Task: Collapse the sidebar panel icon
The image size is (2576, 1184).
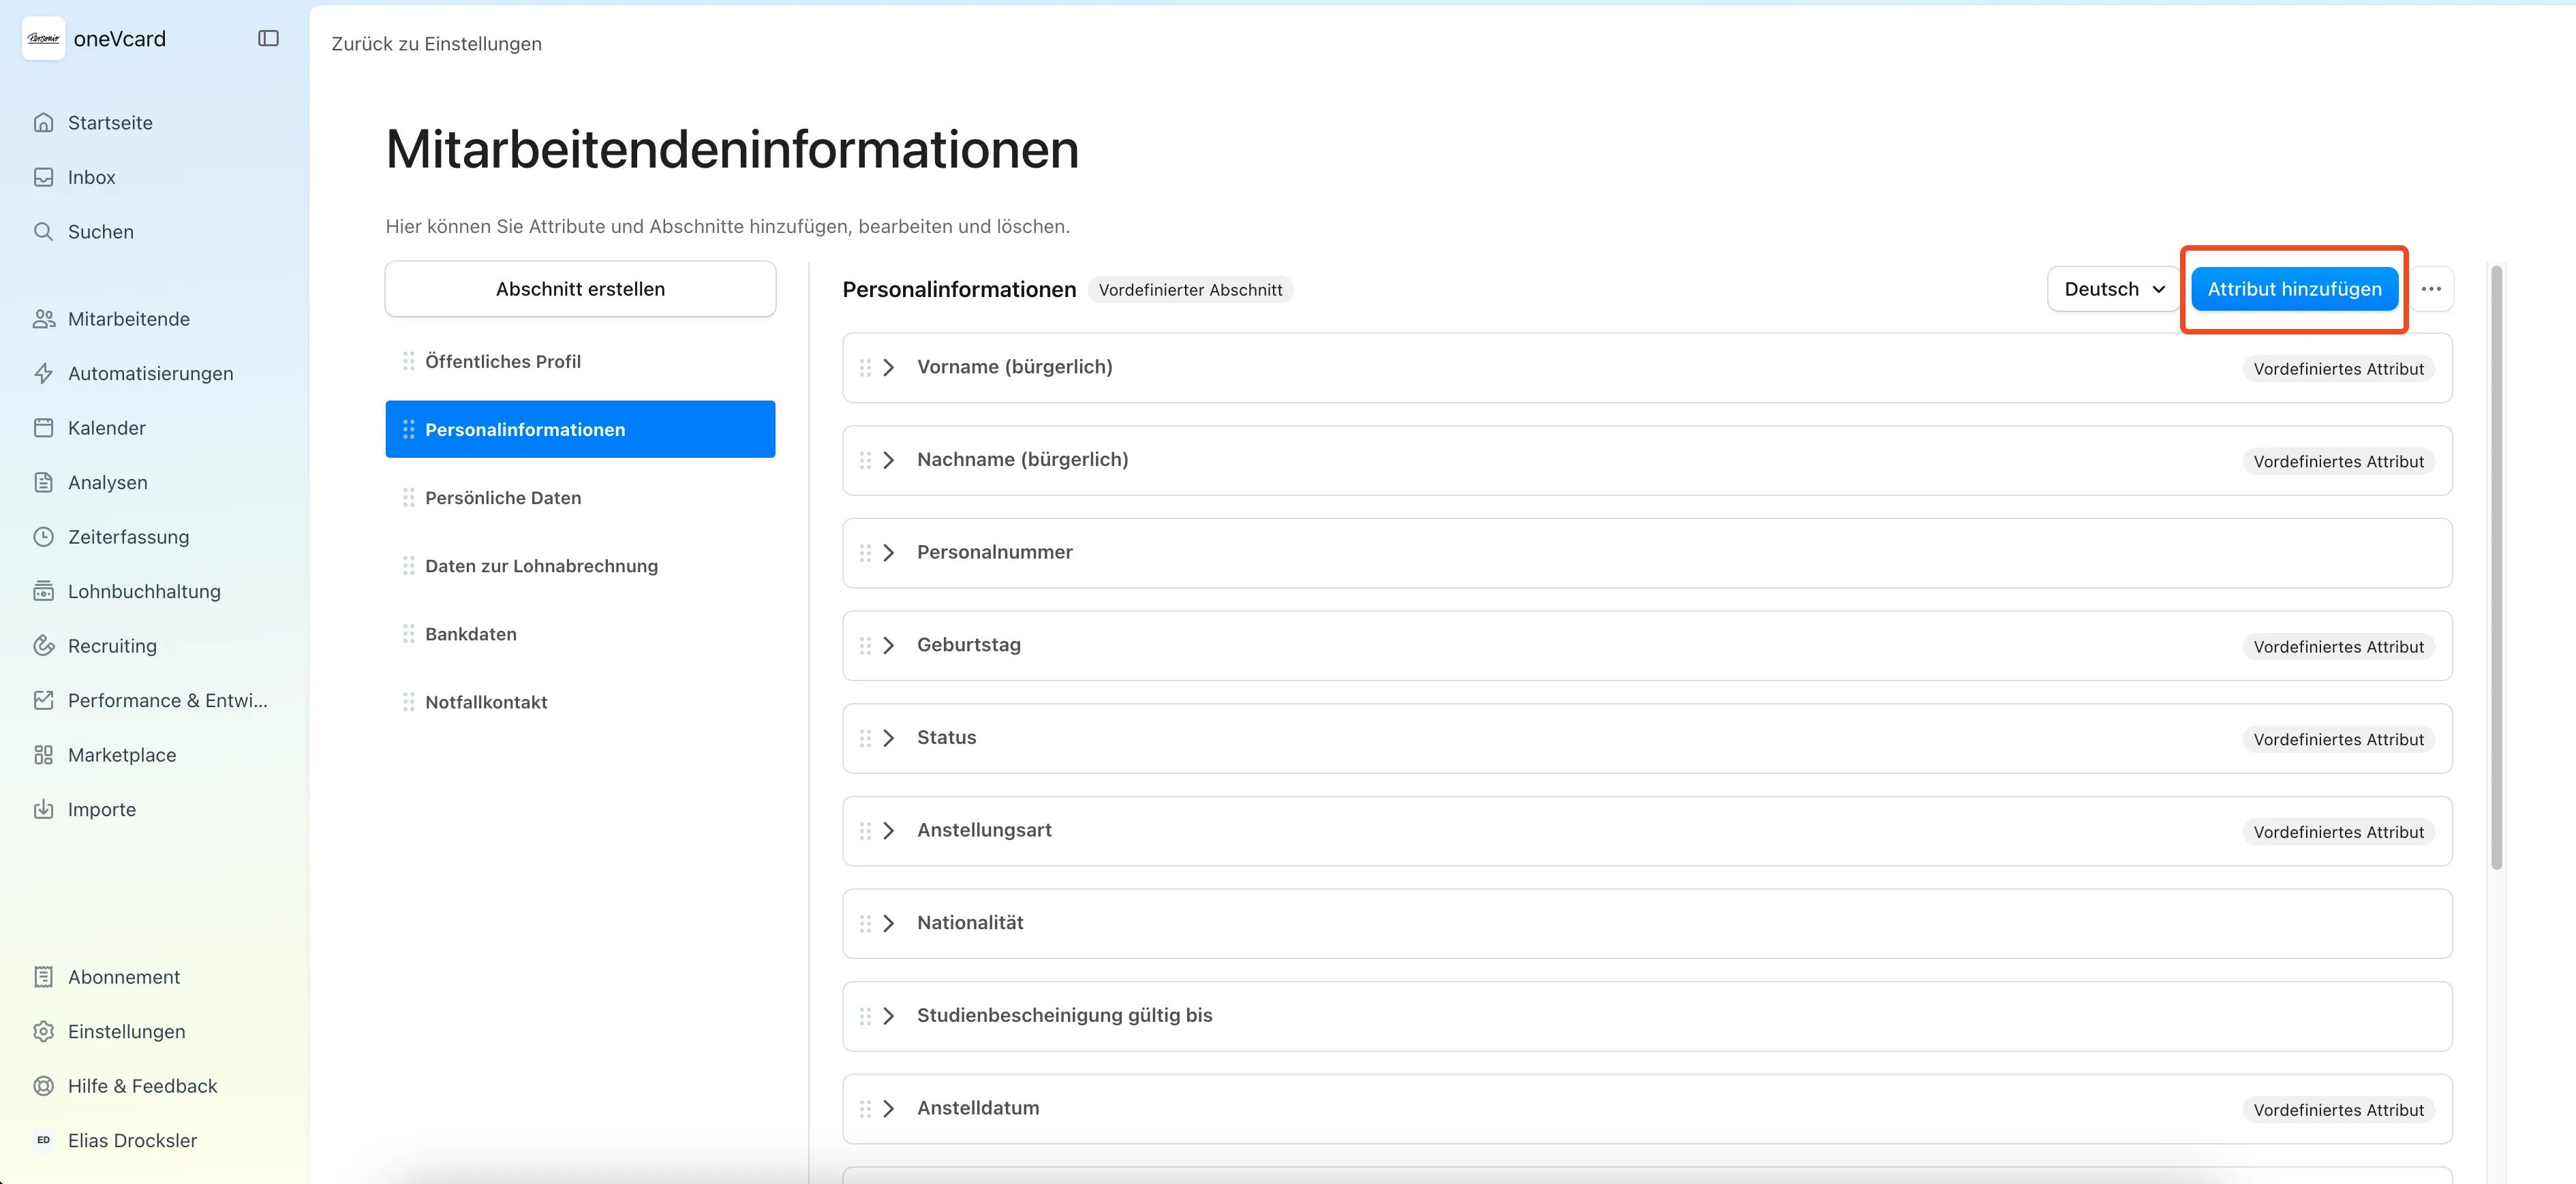Action: pos(268,38)
